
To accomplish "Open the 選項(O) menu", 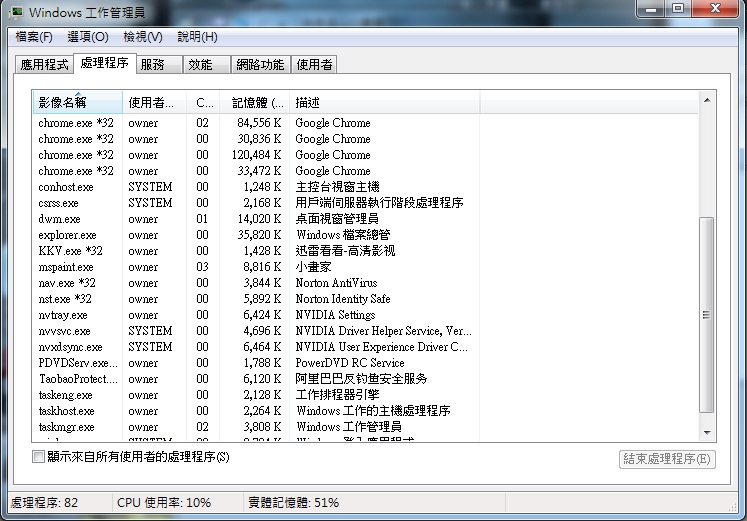I will [x=88, y=37].
